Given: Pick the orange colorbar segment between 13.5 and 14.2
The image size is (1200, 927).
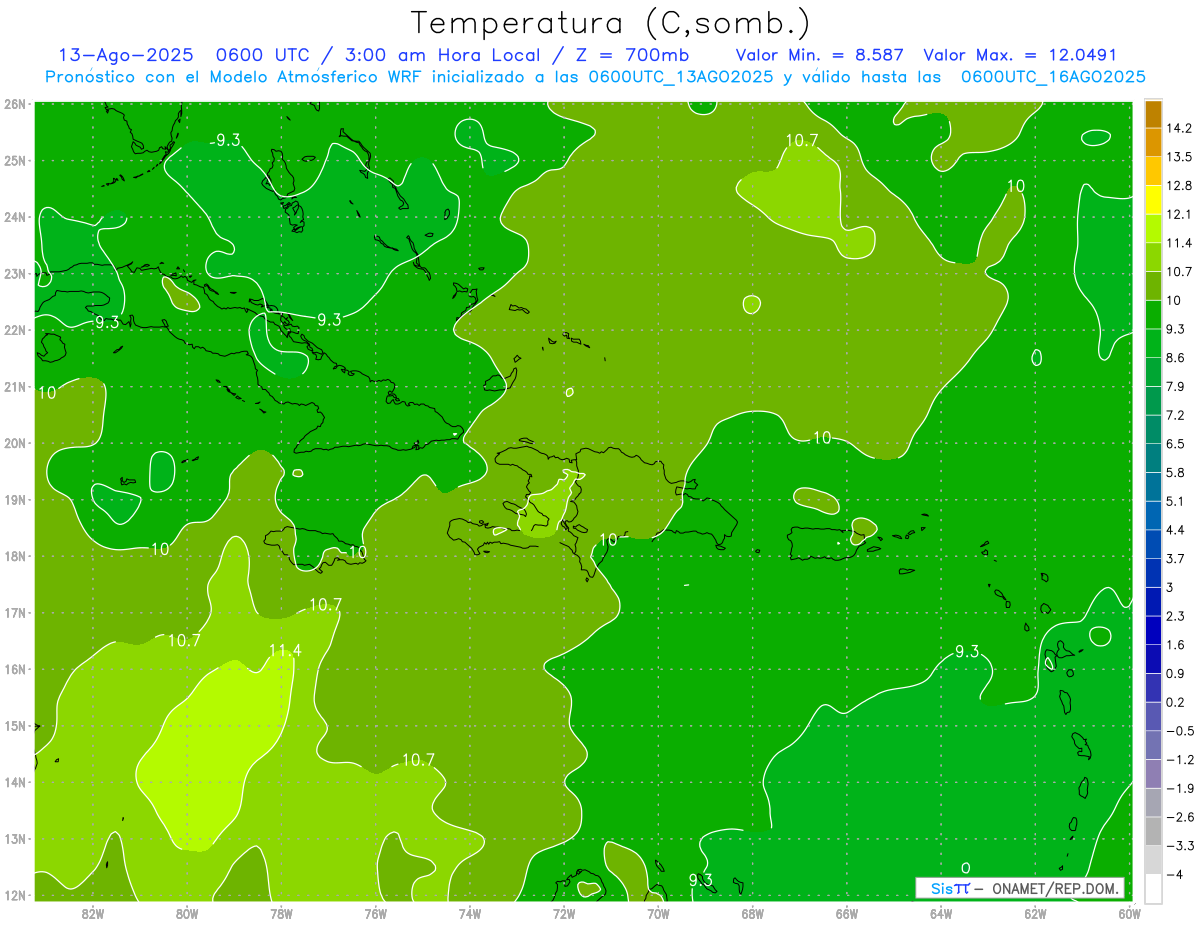Looking at the screenshot, I should [x=1153, y=143].
